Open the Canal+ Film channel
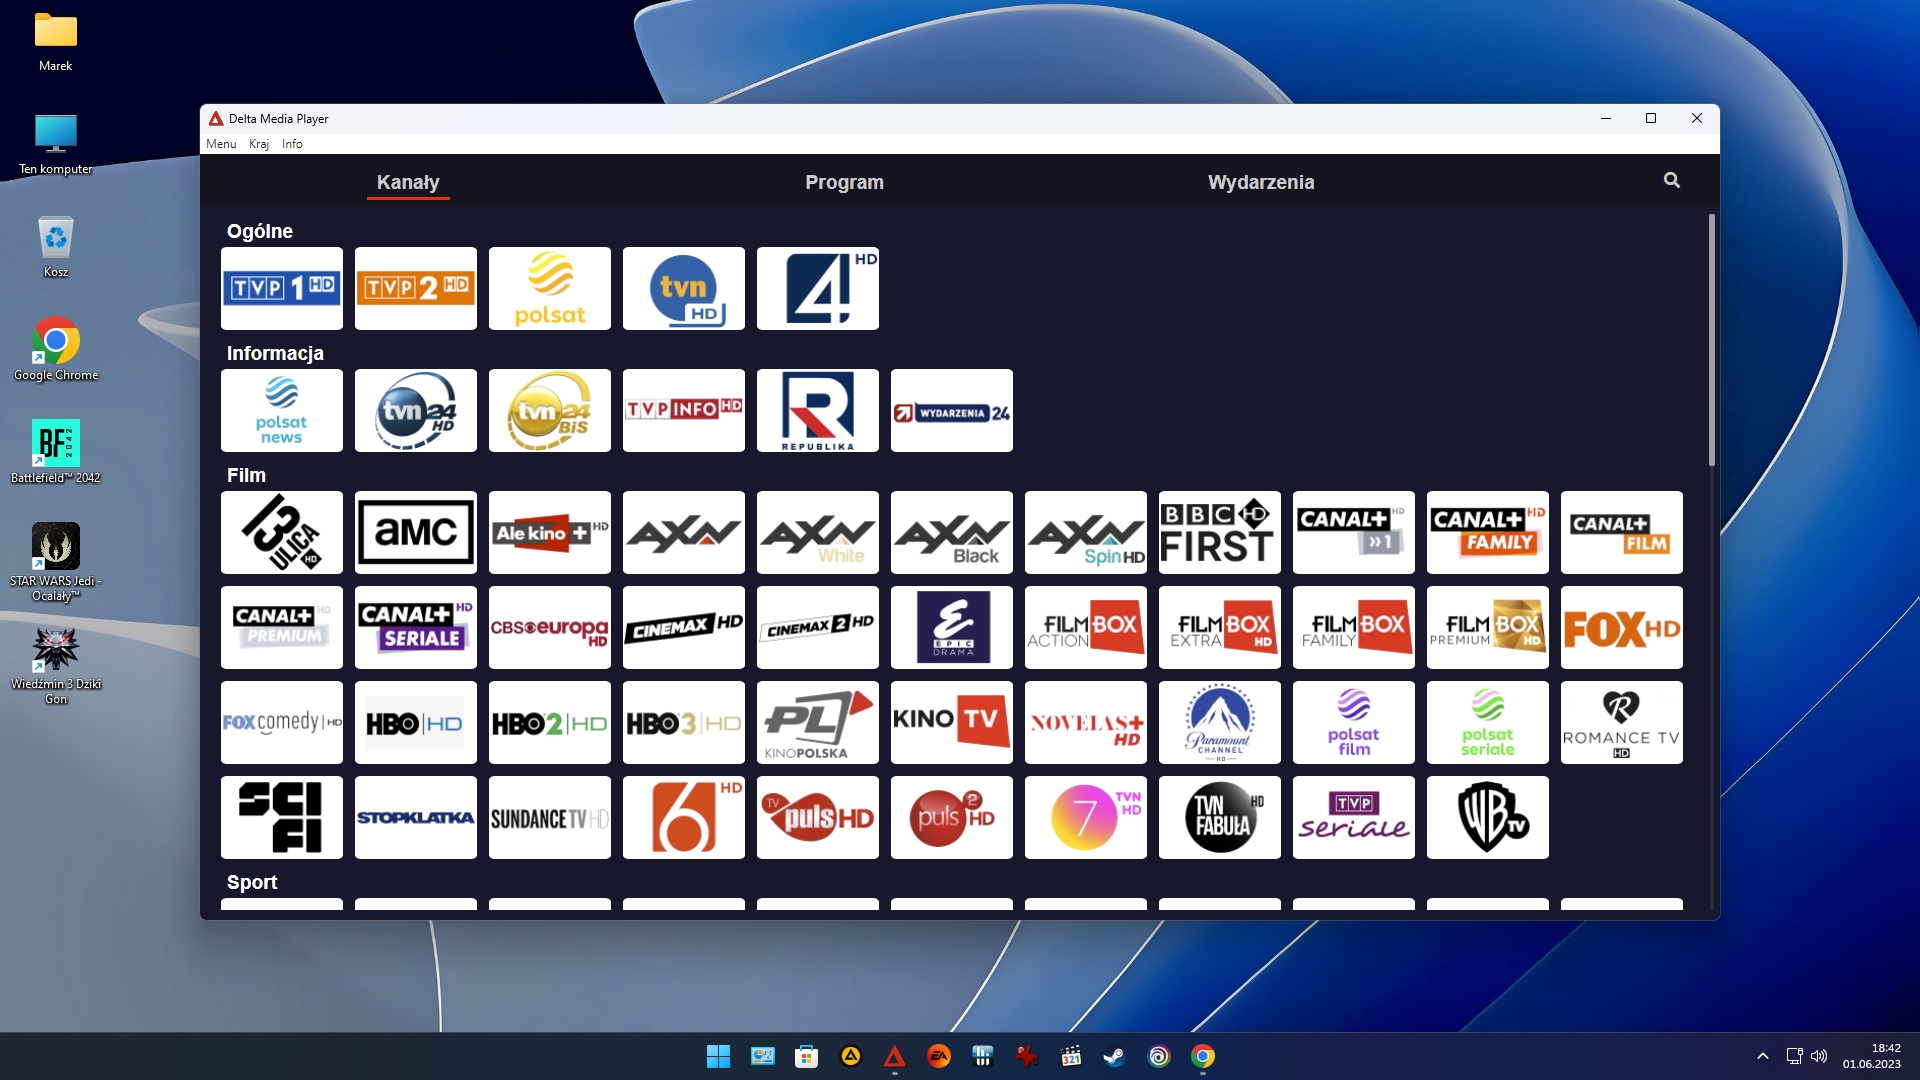 (1622, 532)
